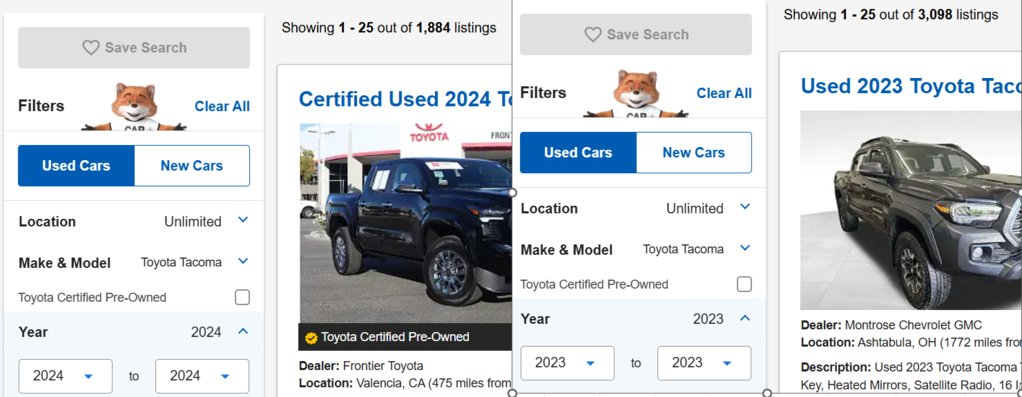The image size is (1022, 397).
Task: Click the heart icon in left Save Search
Action: (x=91, y=48)
